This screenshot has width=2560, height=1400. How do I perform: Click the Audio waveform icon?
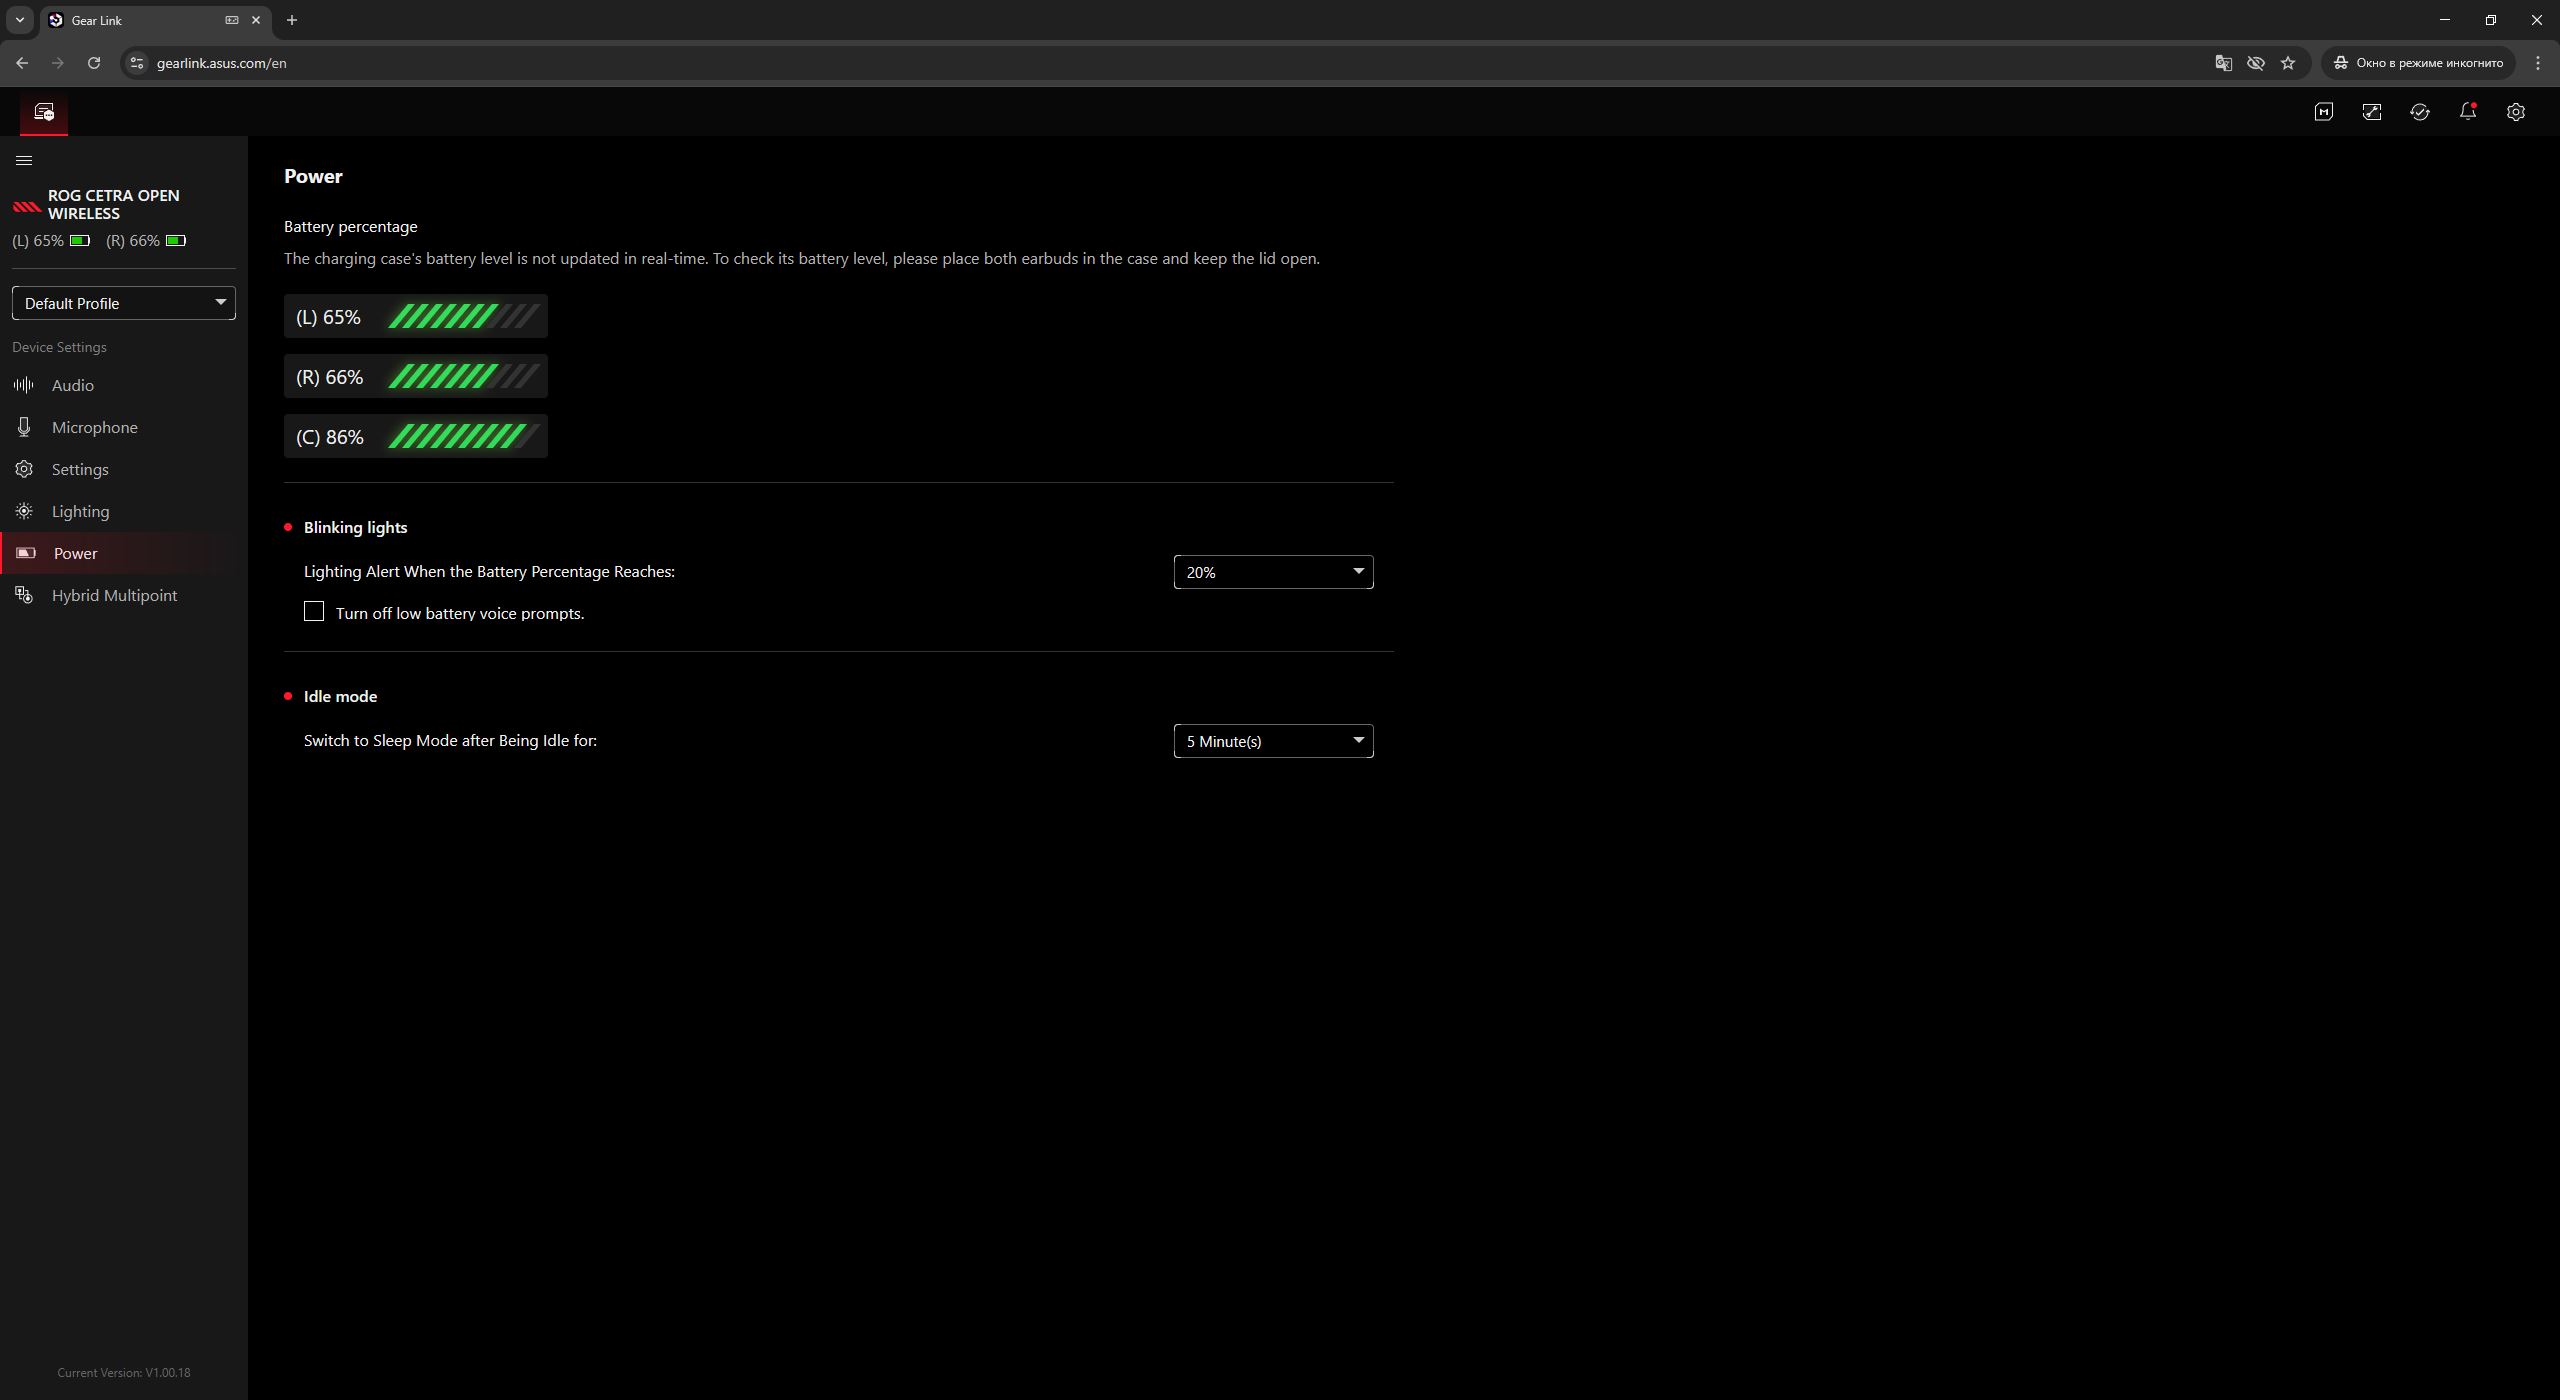(x=24, y=385)
